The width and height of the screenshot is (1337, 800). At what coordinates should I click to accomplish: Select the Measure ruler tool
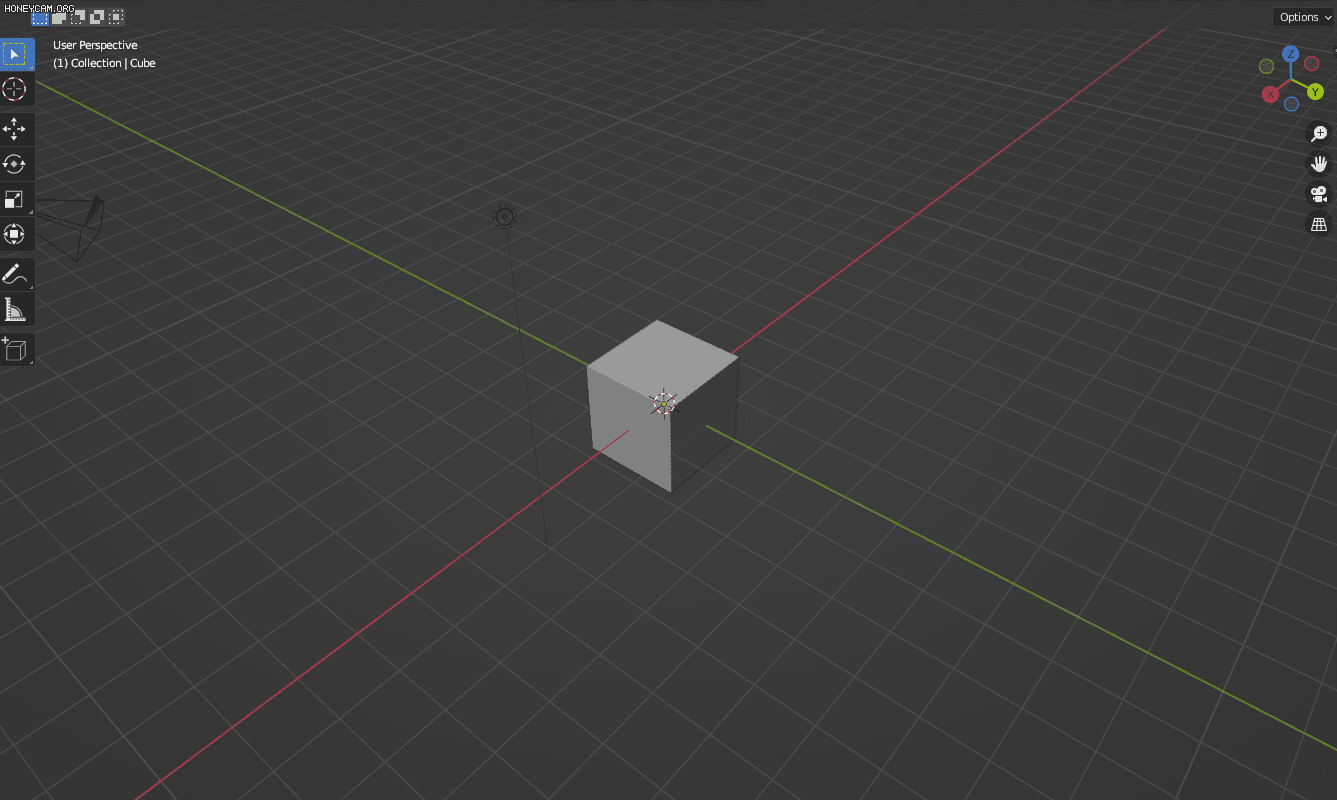pos(16,310)
